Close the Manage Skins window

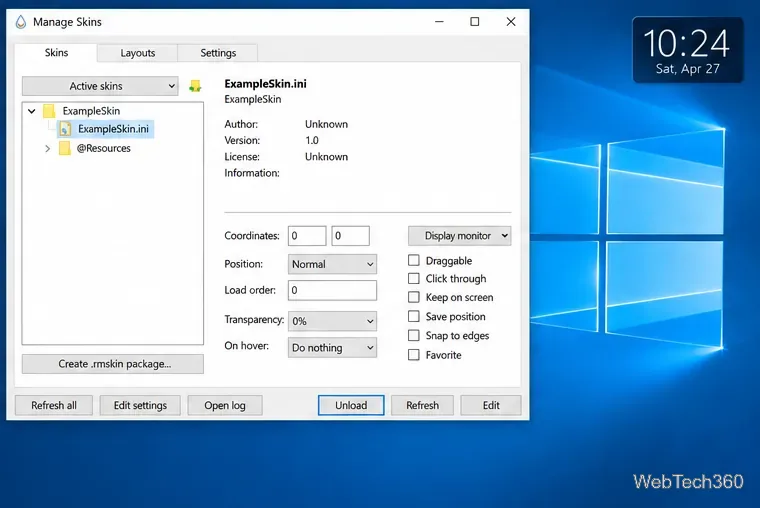511,22
